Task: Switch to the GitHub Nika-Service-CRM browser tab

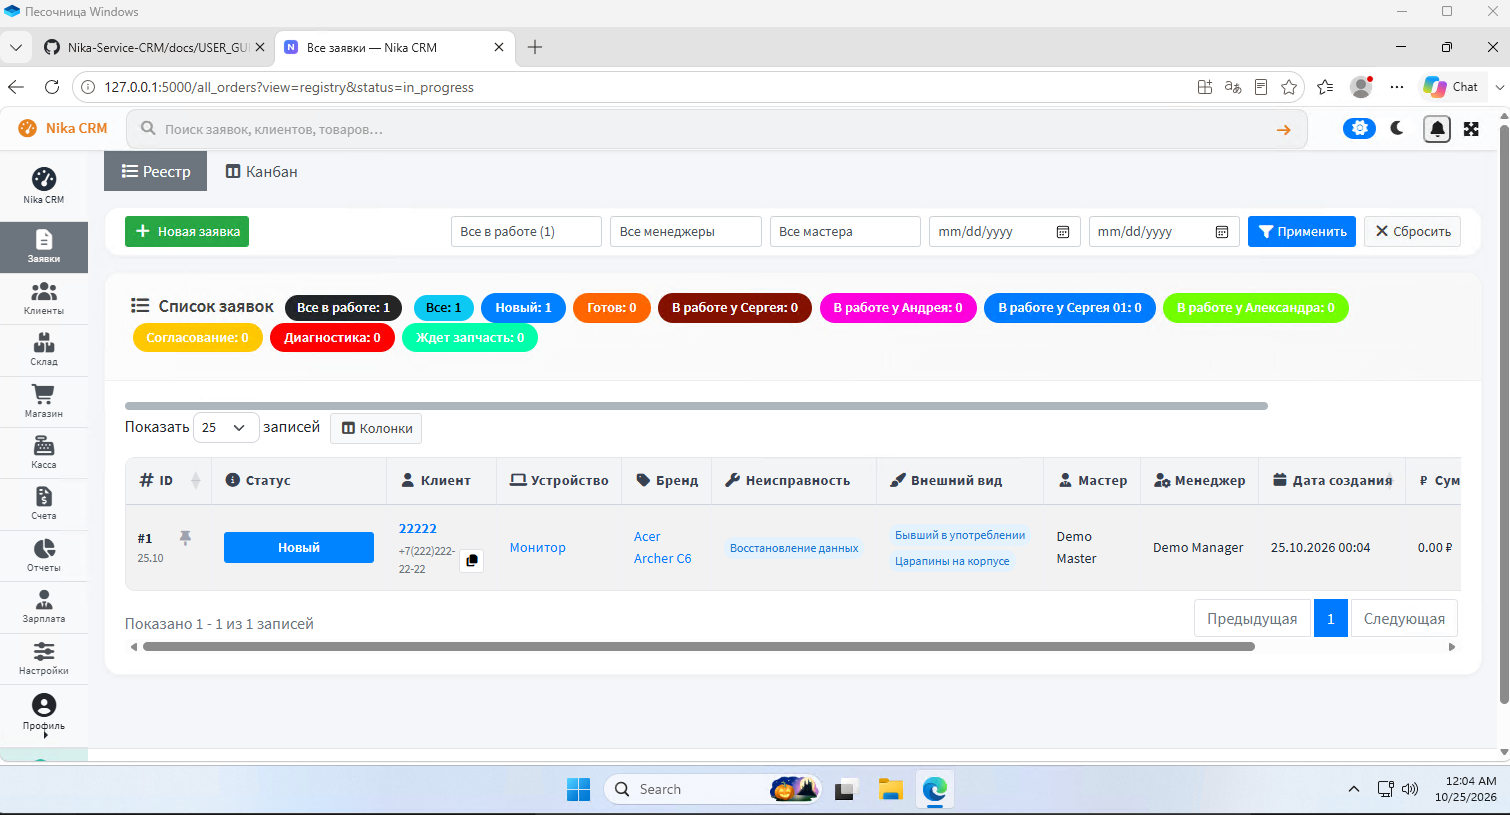Action: pyautogui.click(x=155, y=47)
